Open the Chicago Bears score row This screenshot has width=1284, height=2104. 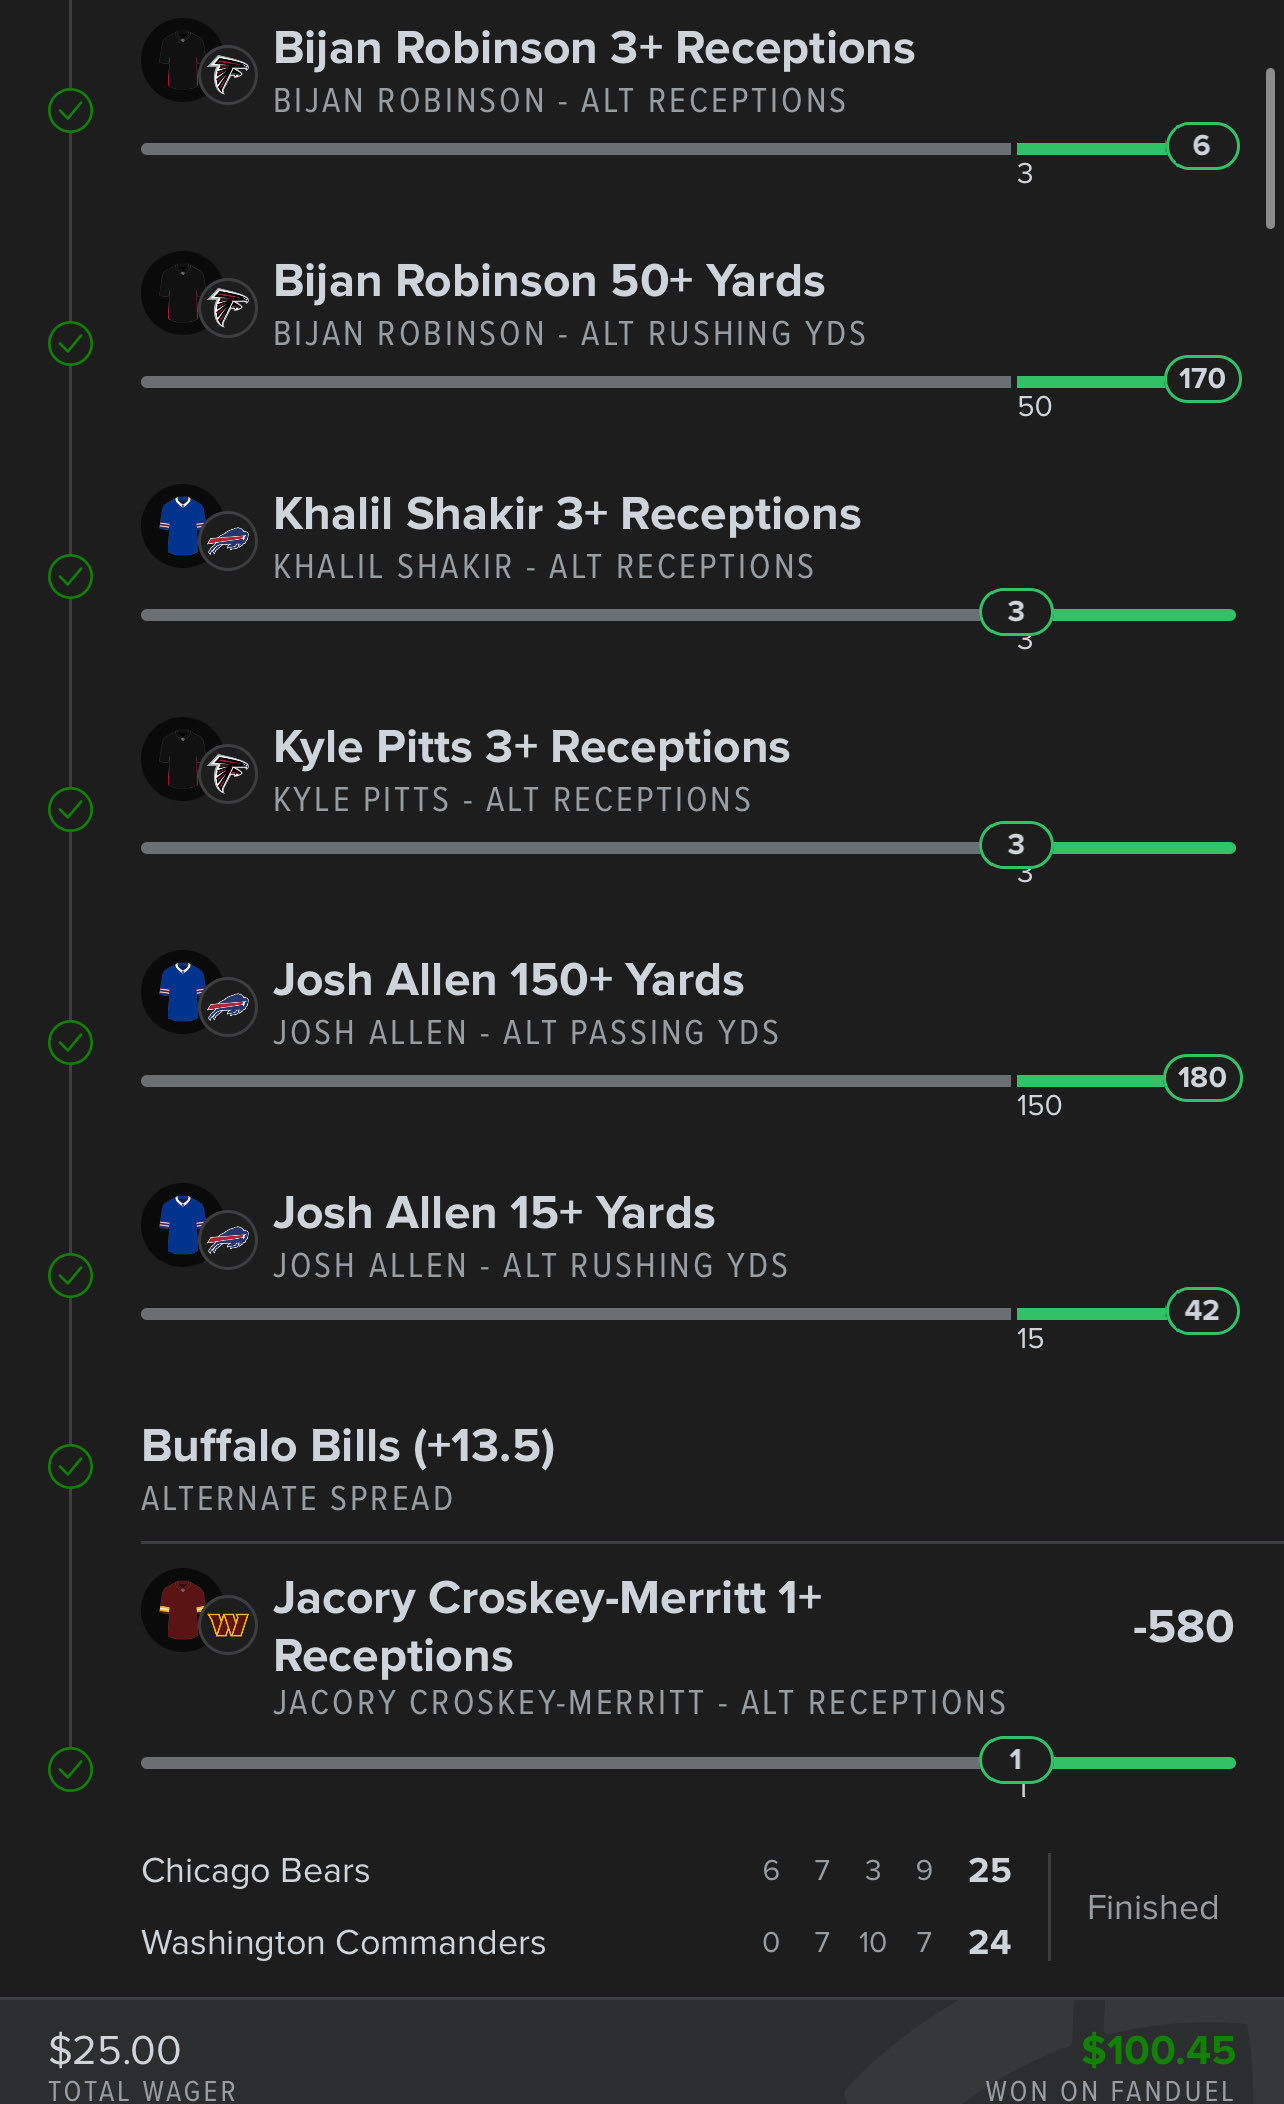click(x=256, y=1871)
